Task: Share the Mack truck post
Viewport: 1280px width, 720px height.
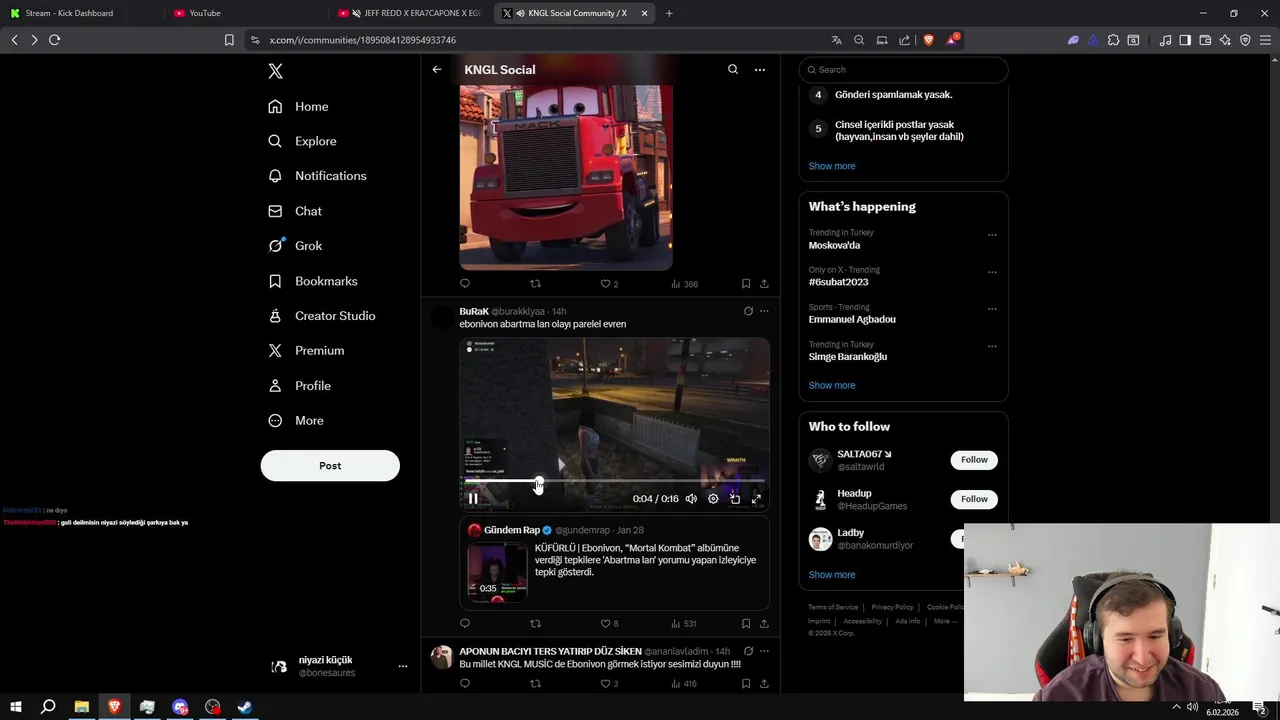Action: pyautogui.click(x=764, y=284)
